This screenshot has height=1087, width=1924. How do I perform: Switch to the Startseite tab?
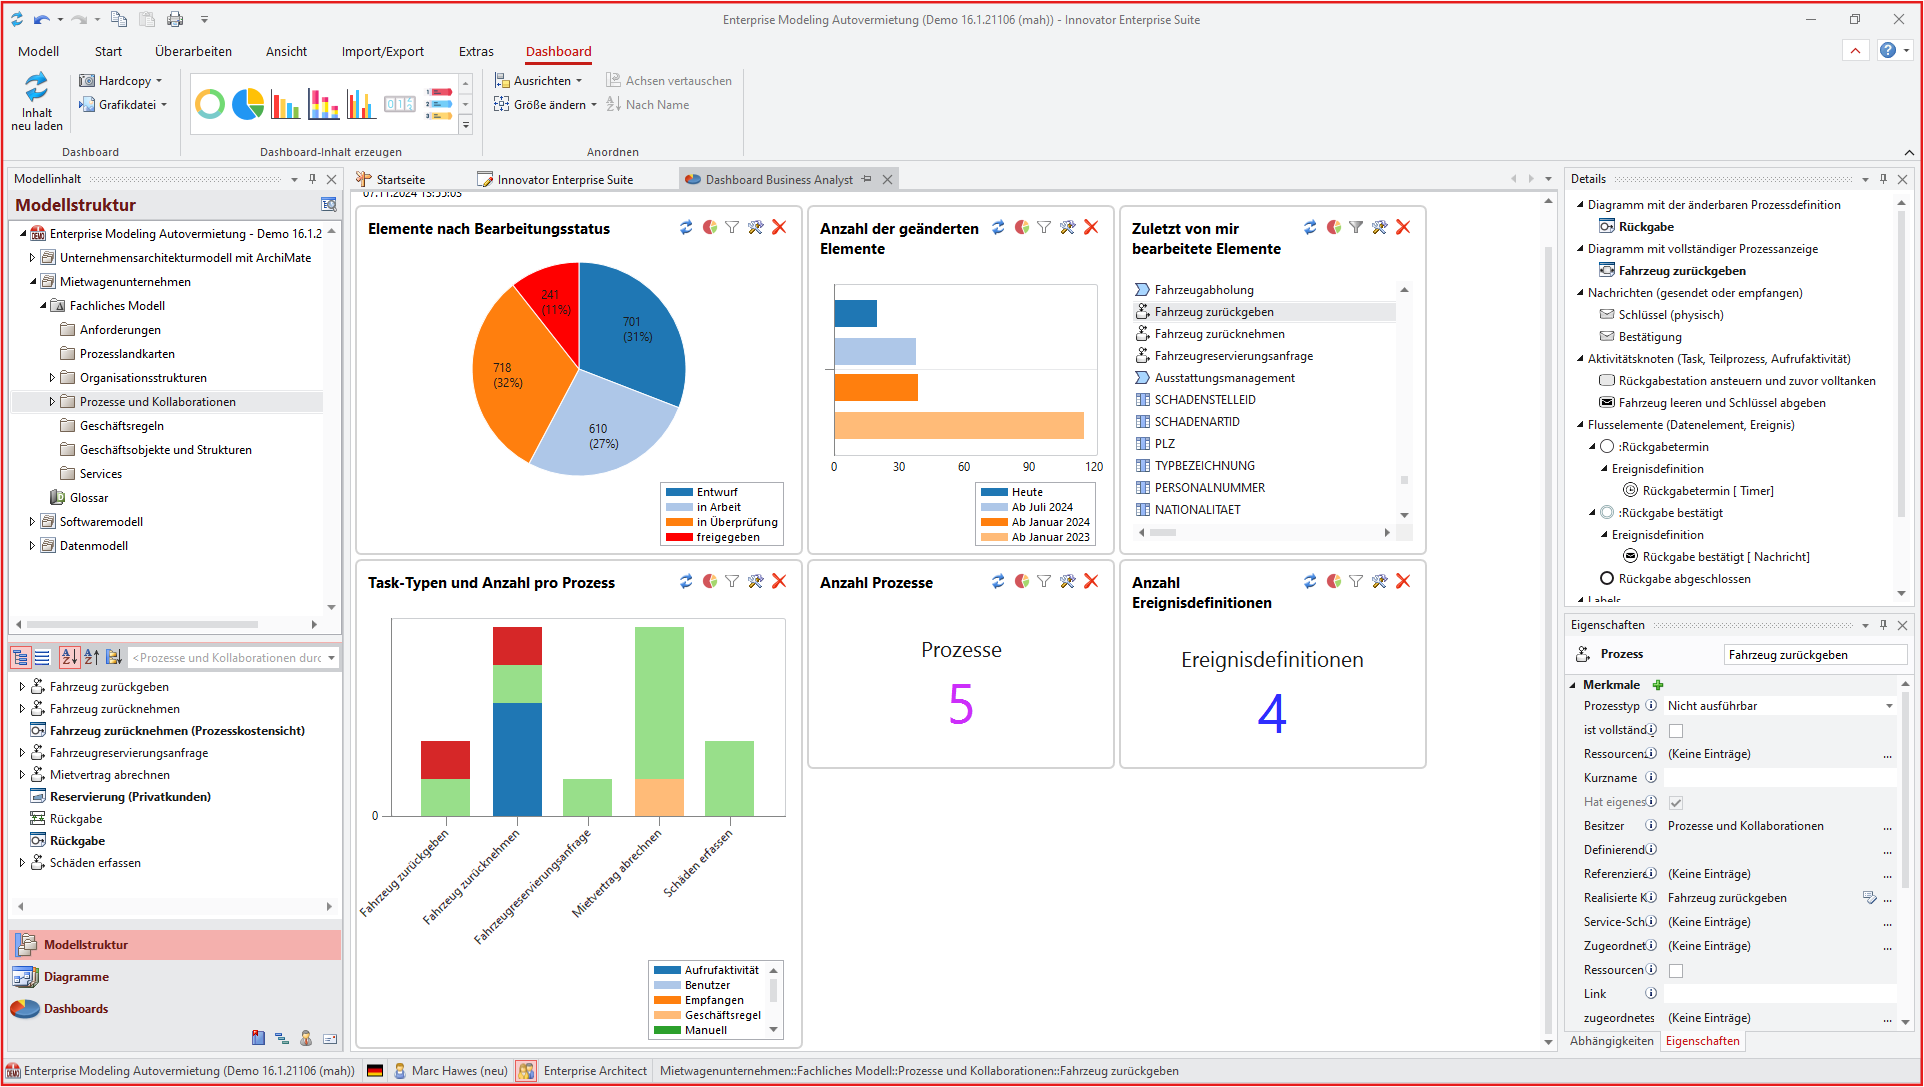[x=400, y=180]
